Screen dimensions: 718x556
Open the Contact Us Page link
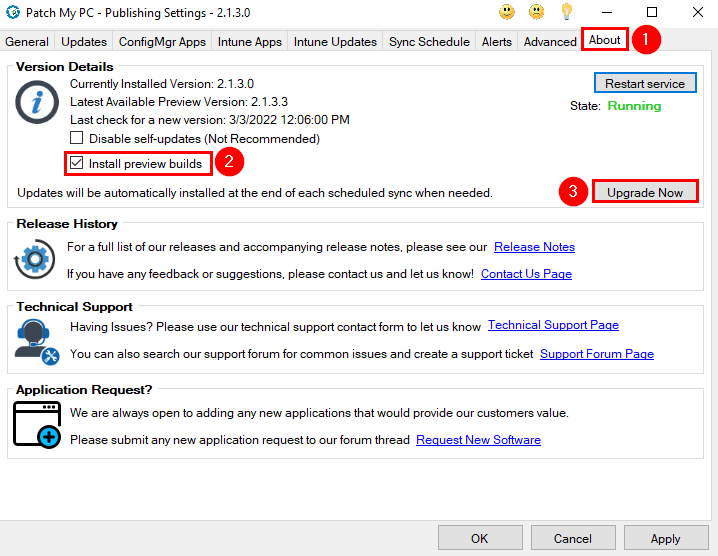click(526, 274)
